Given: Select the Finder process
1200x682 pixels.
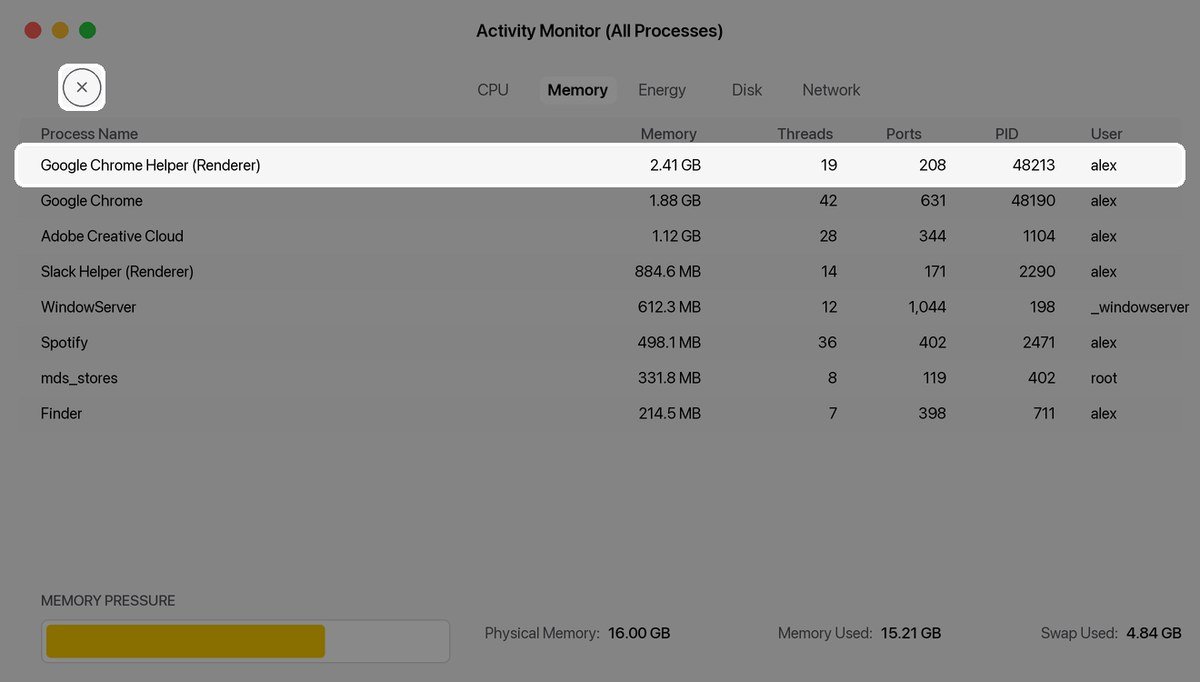Looking at the screenshot, I should click(61, 414).
